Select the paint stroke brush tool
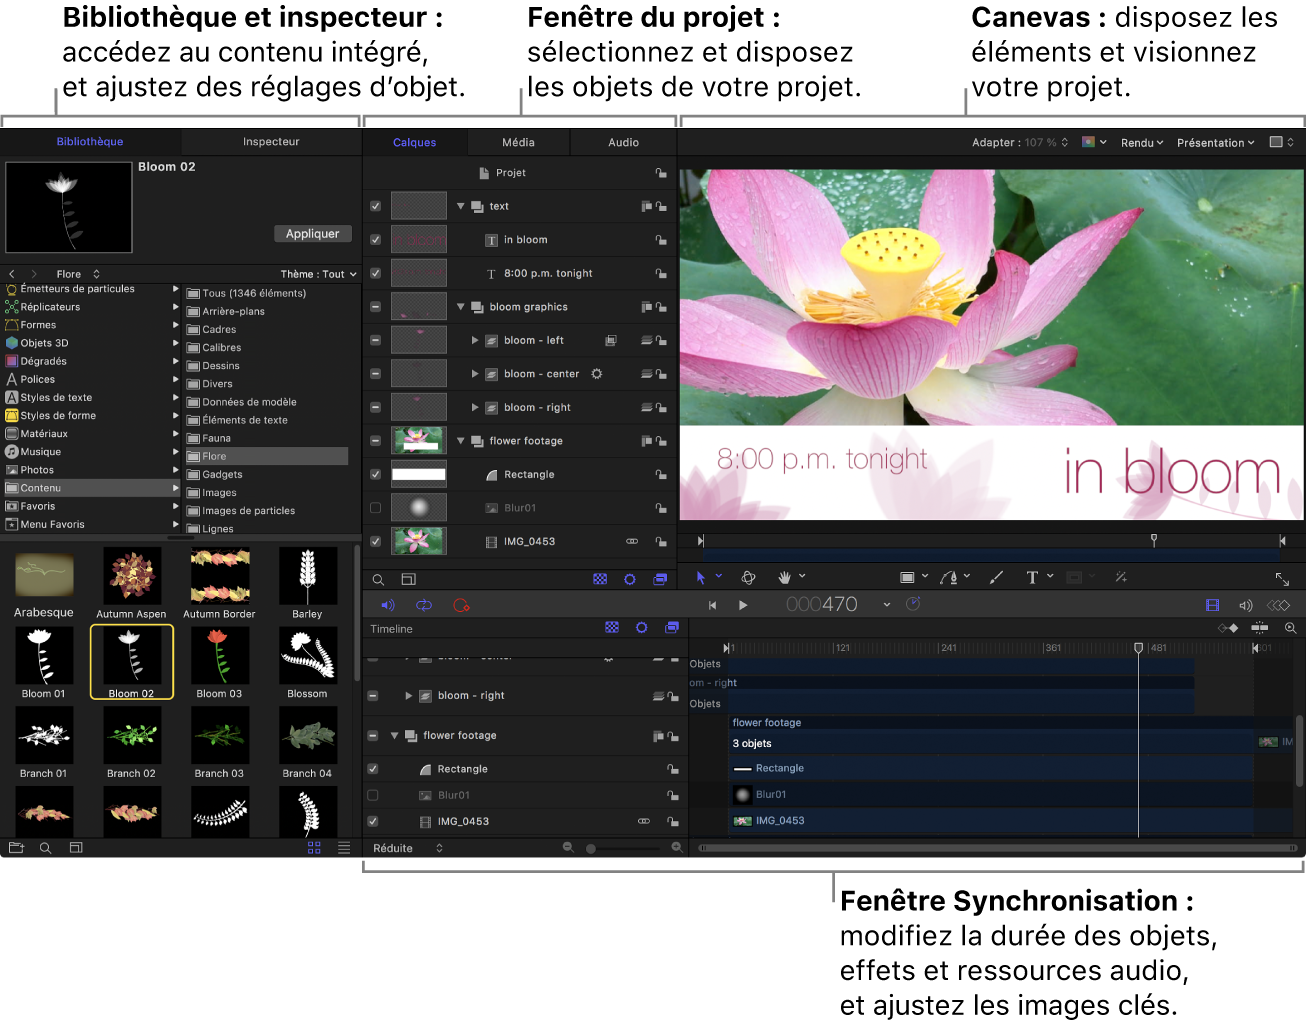The height and width of the screenshot is (1025, 1306). coord(996,578)
